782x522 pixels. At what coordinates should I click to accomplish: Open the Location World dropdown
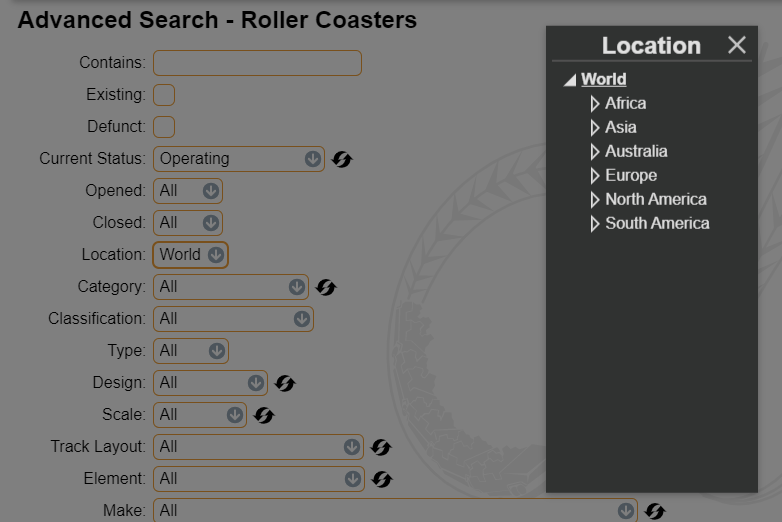point(191,255)
